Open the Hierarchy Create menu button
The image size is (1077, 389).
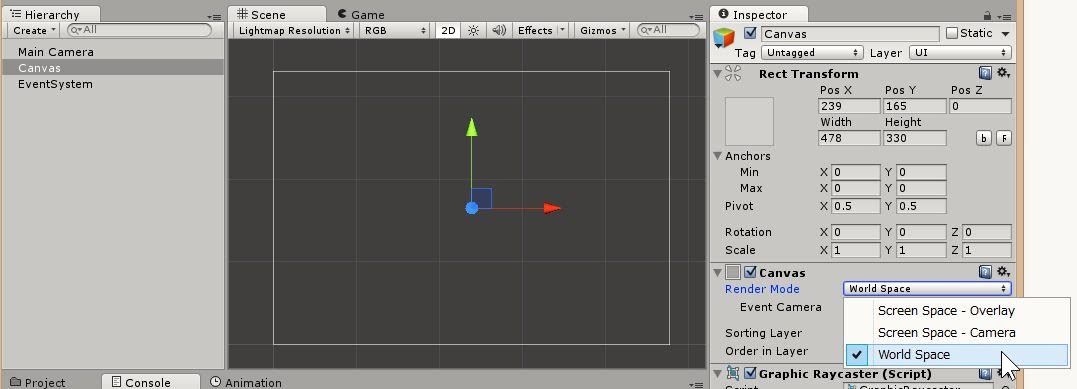coord(34,30)
